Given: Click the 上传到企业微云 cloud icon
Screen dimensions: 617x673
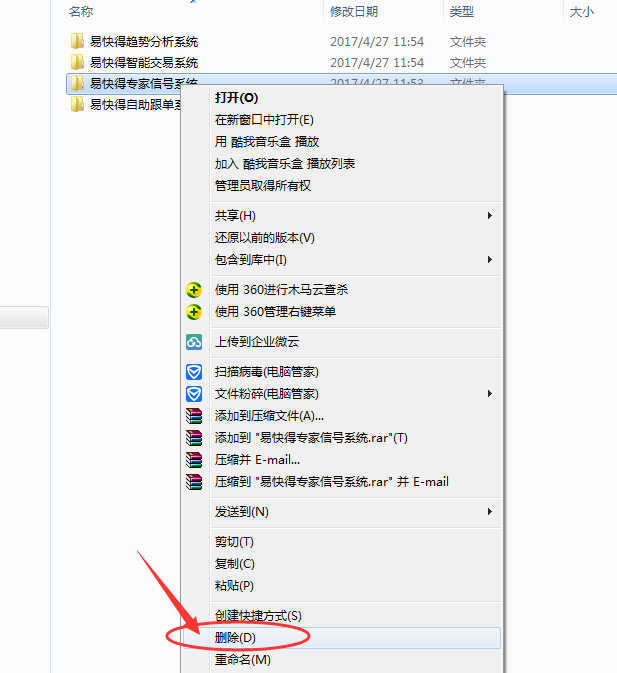Looking at the screenshot, I should pyautogui.click(x=194, y=342).
